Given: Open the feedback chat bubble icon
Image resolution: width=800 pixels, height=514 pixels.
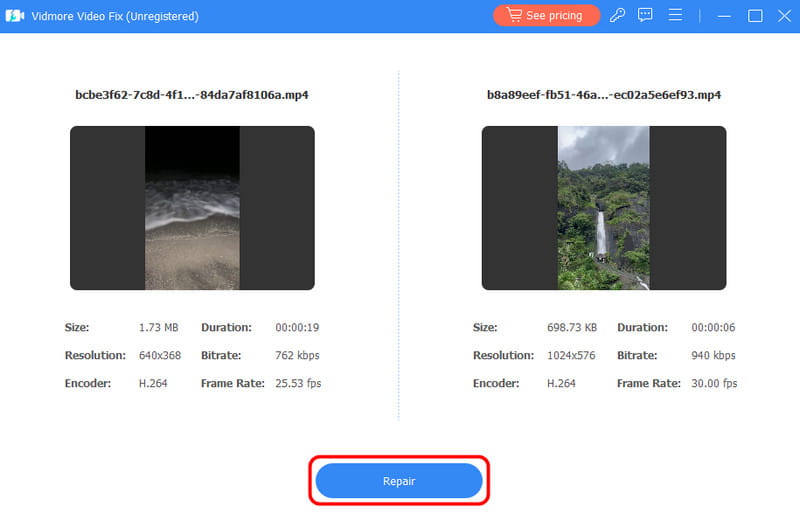Looking at the screenshot, I should (x=646, y=16).
